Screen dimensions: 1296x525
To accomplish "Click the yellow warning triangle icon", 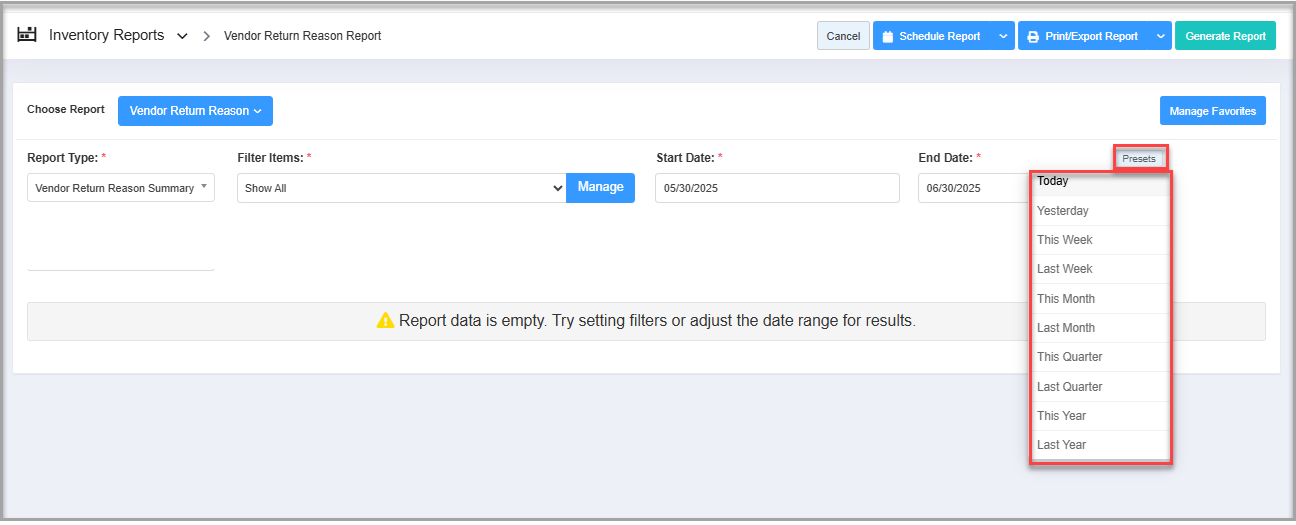I will pyautogui.click(x=385, y=321).
